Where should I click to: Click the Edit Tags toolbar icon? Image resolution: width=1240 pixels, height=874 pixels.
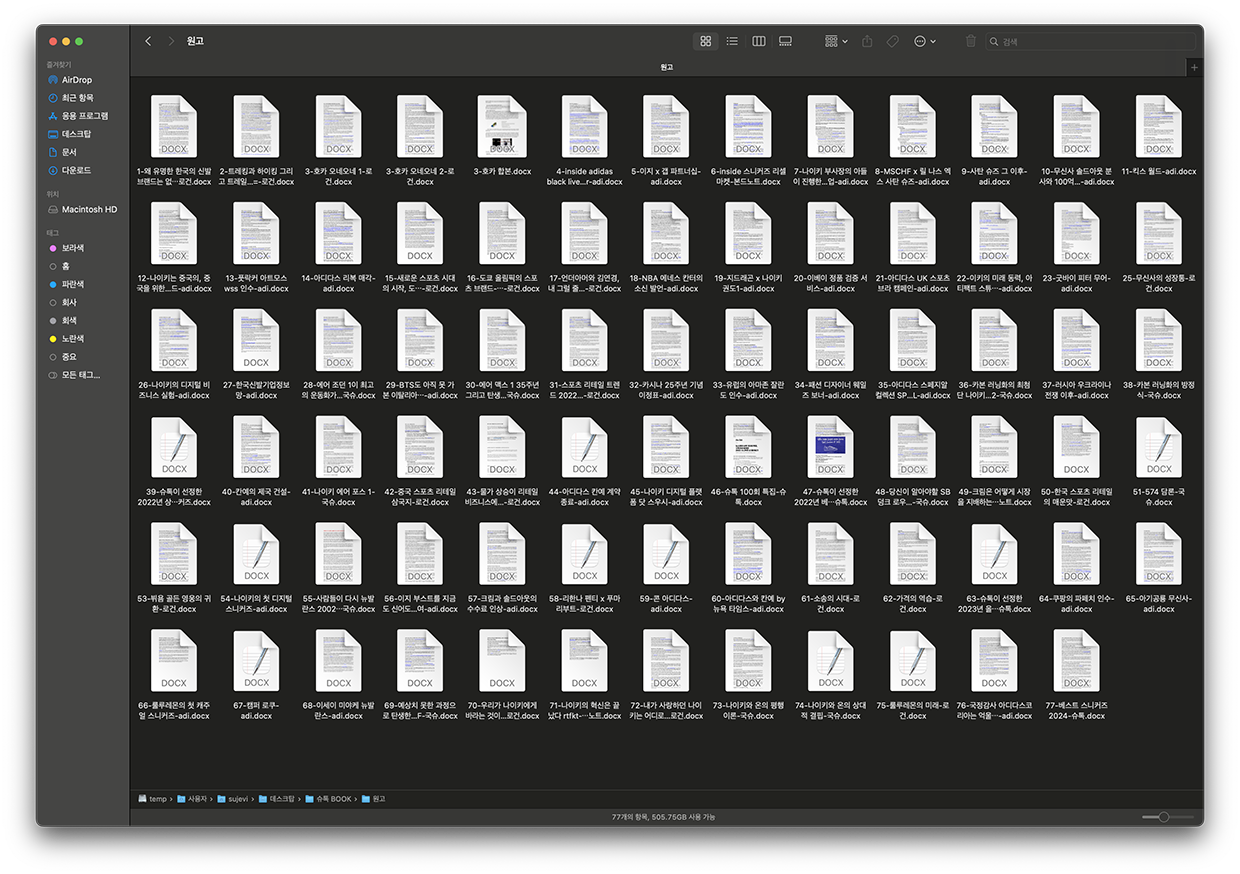[893, 41]
